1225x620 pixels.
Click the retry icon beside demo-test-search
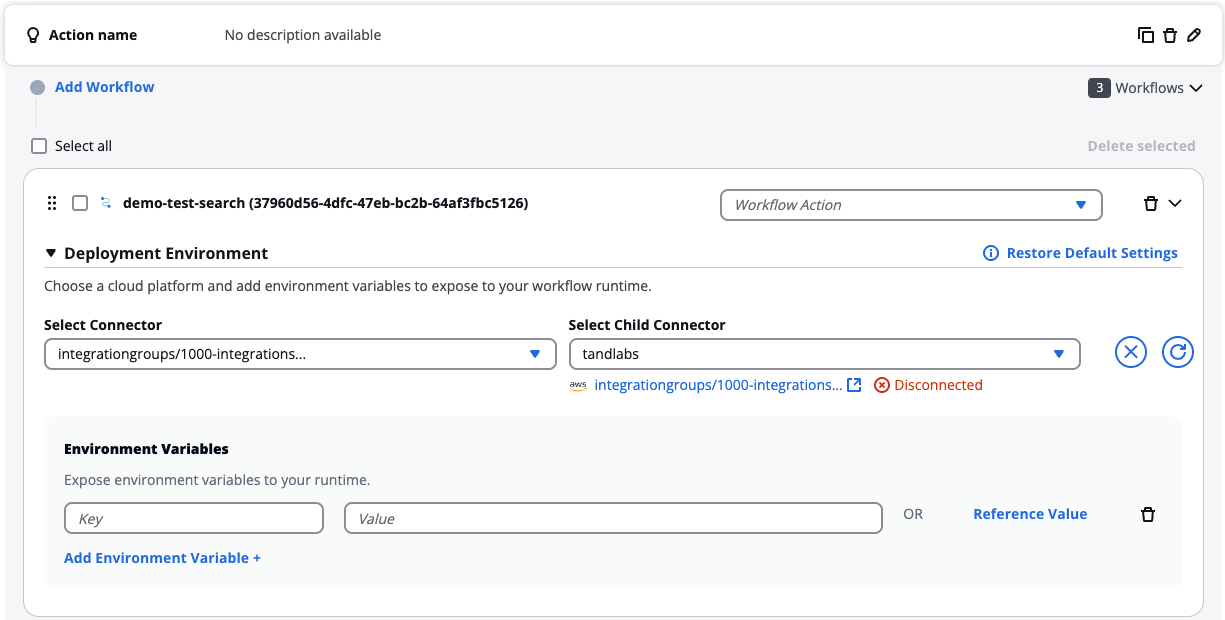[105, 202]
